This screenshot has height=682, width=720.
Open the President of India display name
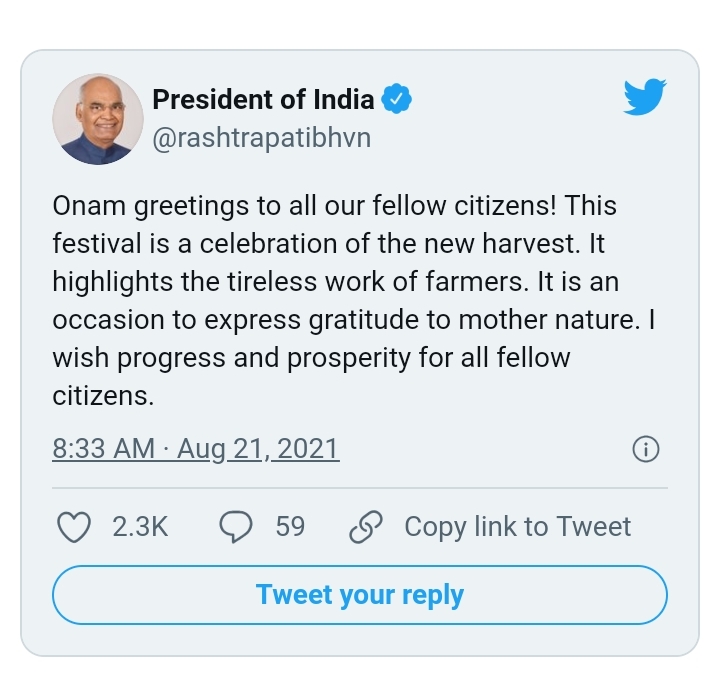(x=263, y=99)
